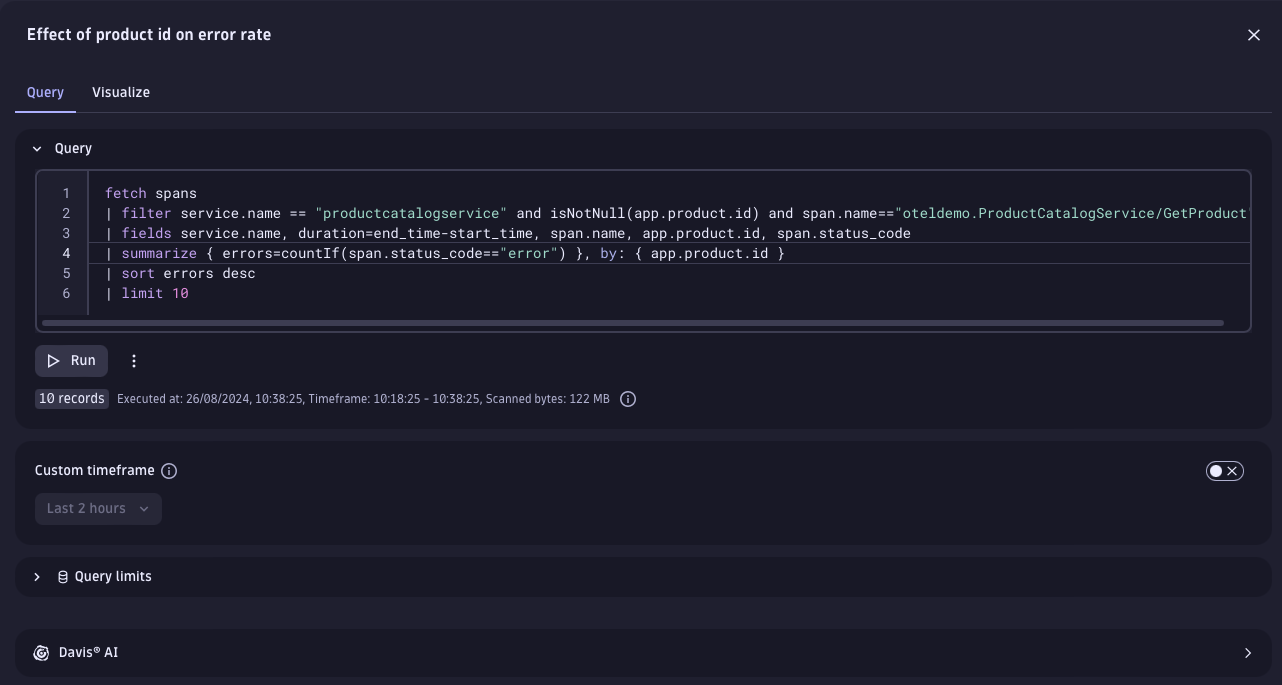Image resolution: width=1282 pixels, height=685 pixels.
Task: Click the chevron at the right of Davis AI
Action: [x=1248, y=652]
